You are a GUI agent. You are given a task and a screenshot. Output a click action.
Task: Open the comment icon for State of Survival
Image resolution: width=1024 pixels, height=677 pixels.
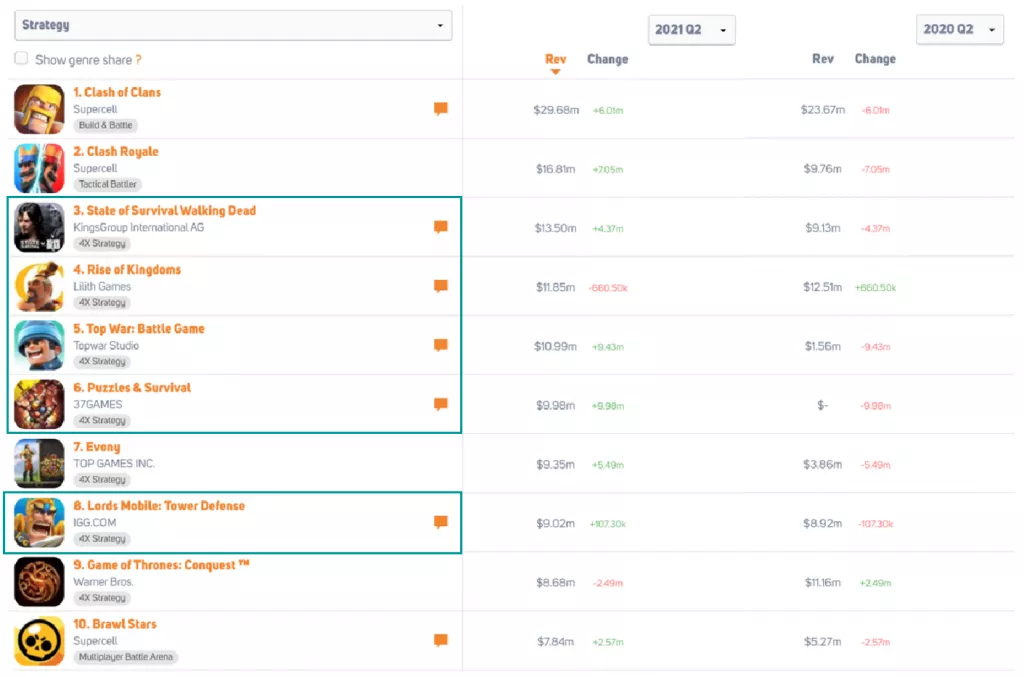441,227
